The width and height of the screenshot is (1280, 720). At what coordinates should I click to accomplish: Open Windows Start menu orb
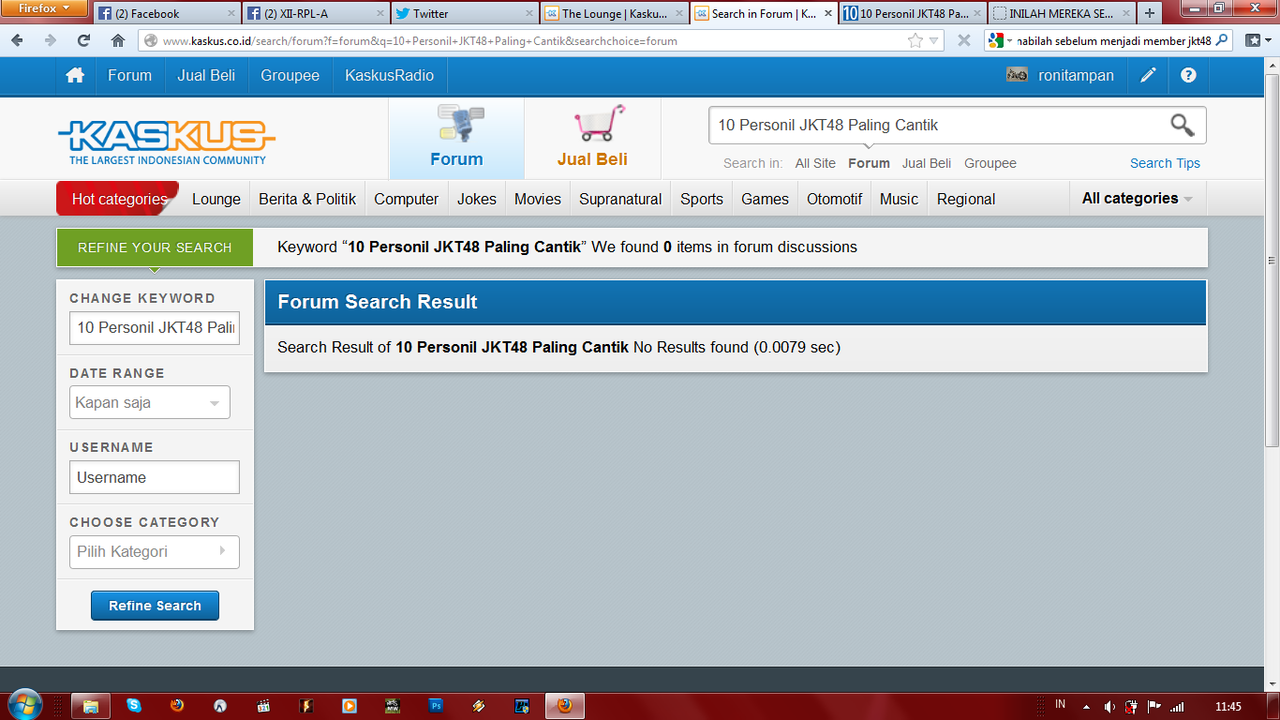point(23,704)
